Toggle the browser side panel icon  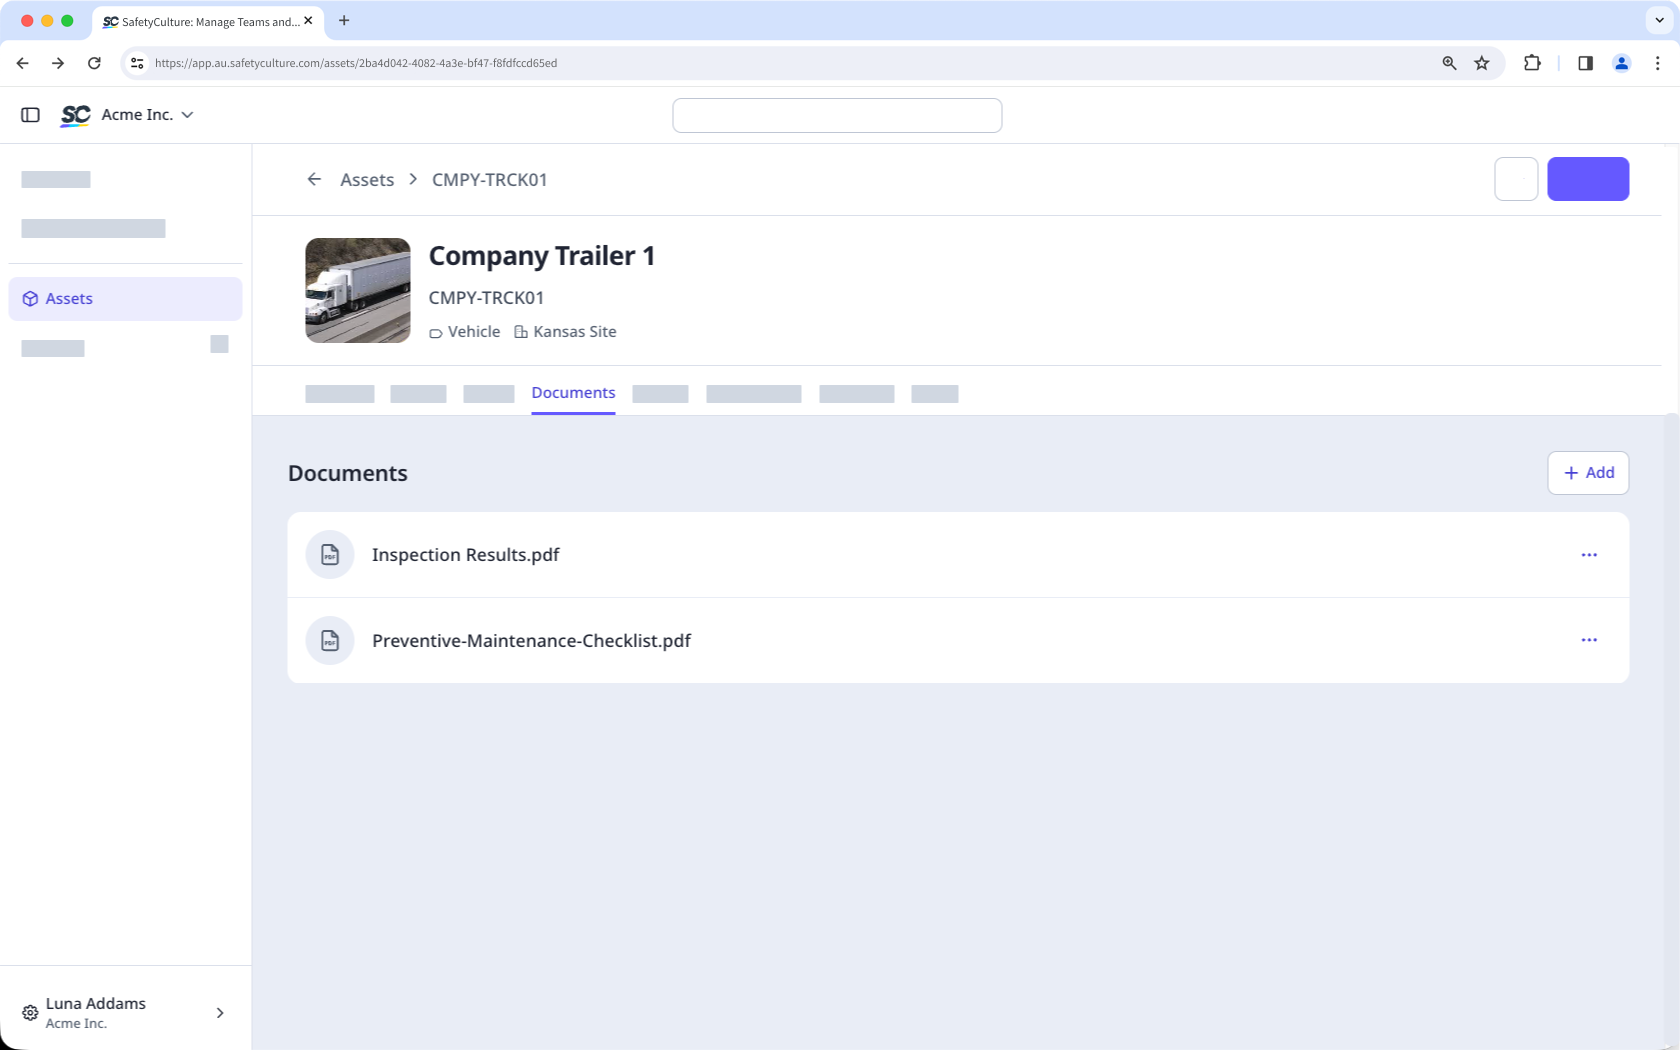(x=1585, y=63)
